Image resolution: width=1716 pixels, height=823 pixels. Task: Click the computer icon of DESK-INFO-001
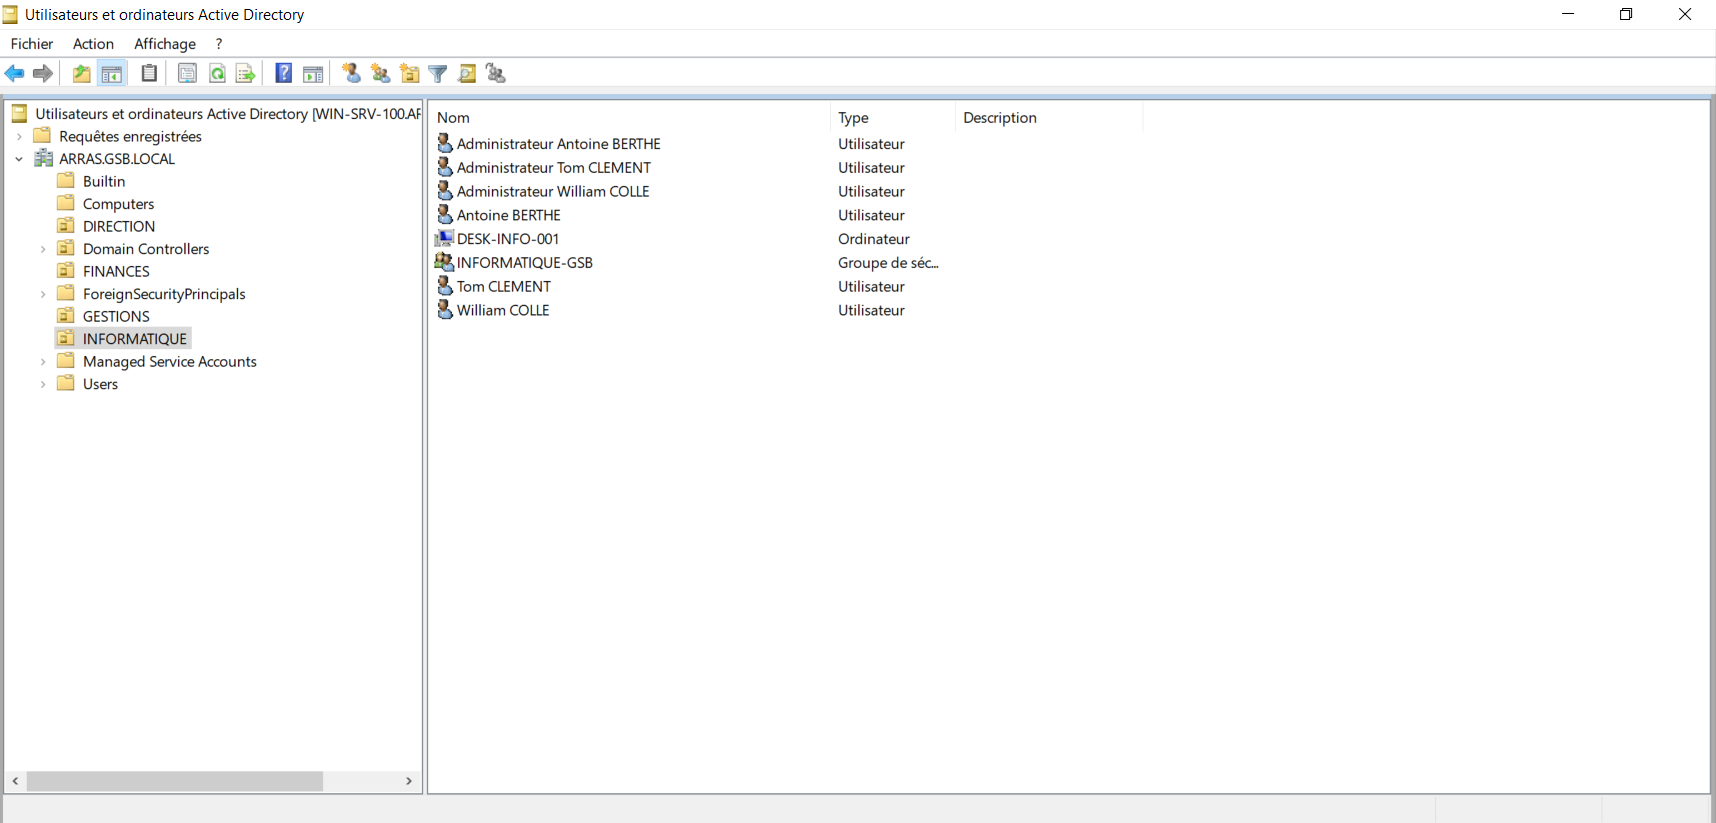pos(445,239)
